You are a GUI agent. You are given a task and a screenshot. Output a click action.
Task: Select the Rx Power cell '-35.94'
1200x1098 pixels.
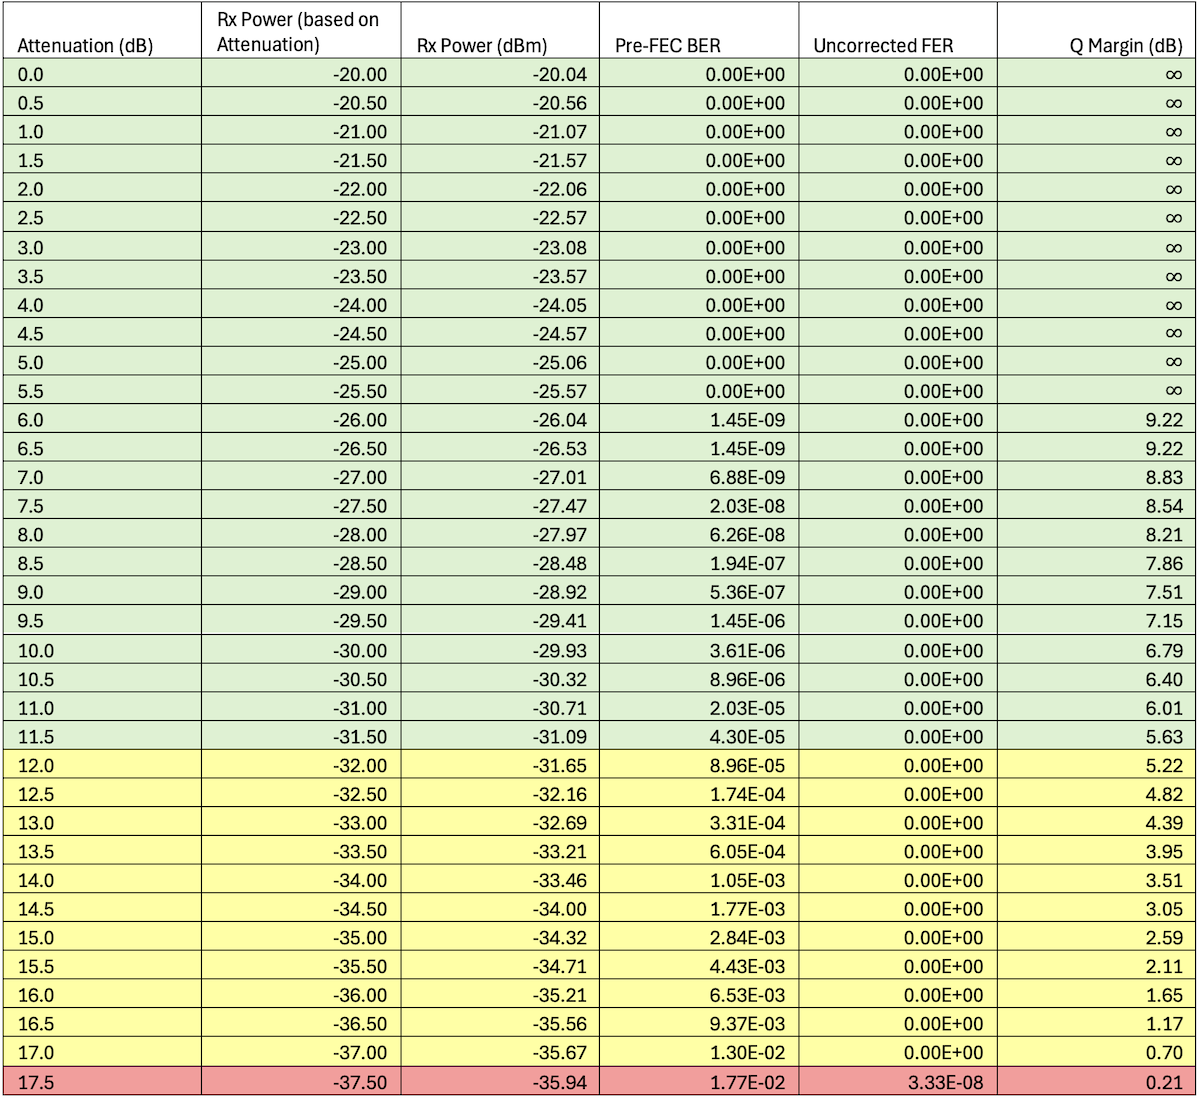point(500,1083)
